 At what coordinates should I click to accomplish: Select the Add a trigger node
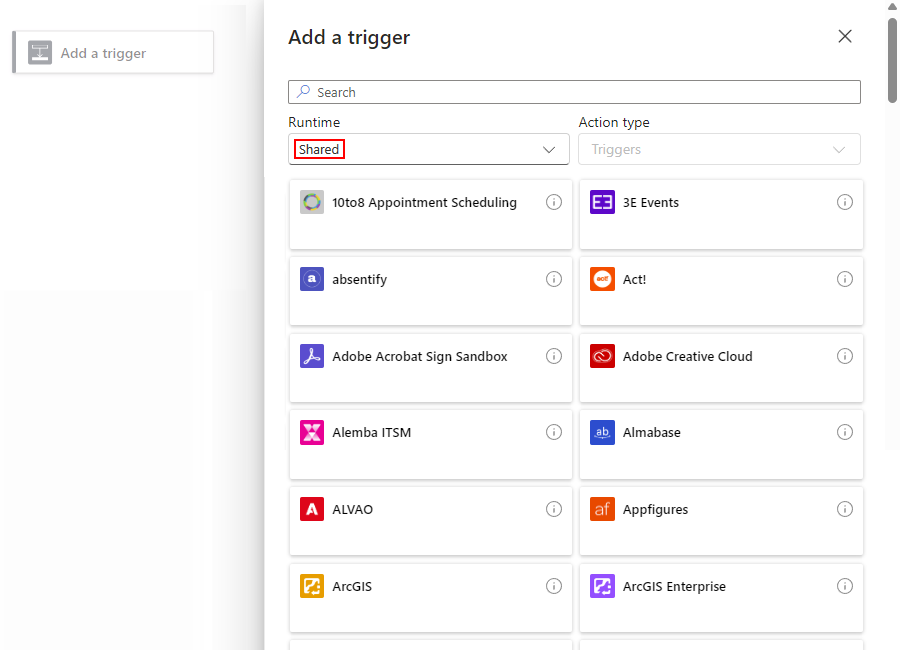pos(112,51)
